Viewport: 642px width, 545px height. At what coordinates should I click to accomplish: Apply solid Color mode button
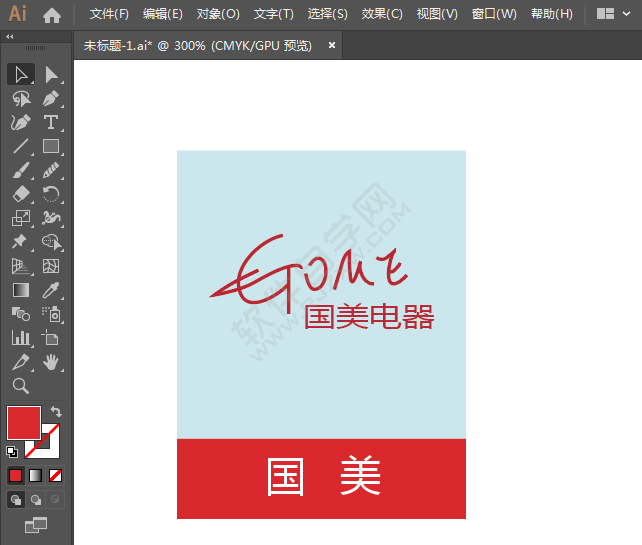(16, 475)
